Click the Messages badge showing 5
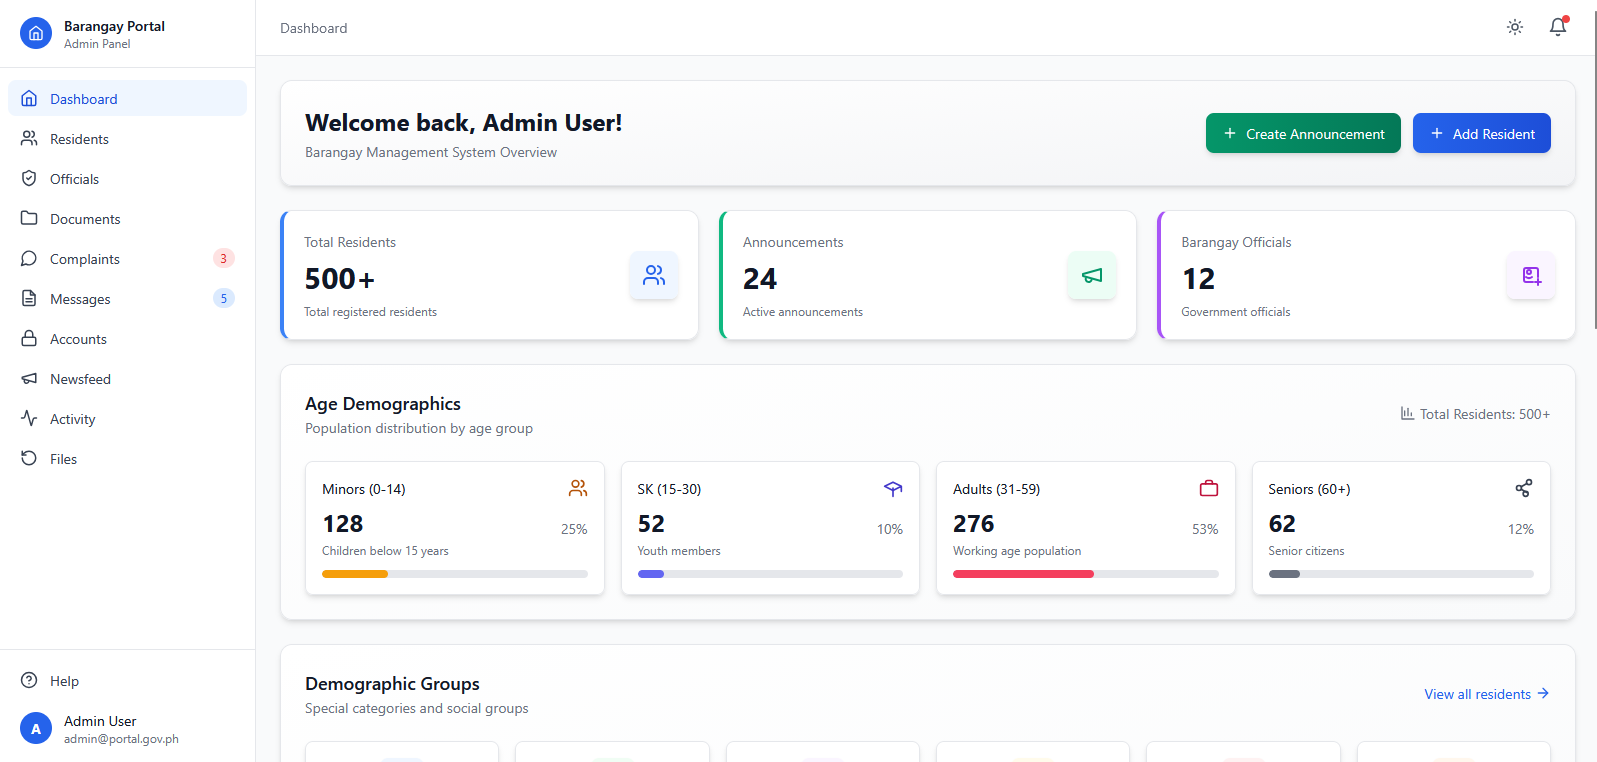This screenshot has height=762, width=1597. [224, 298]
